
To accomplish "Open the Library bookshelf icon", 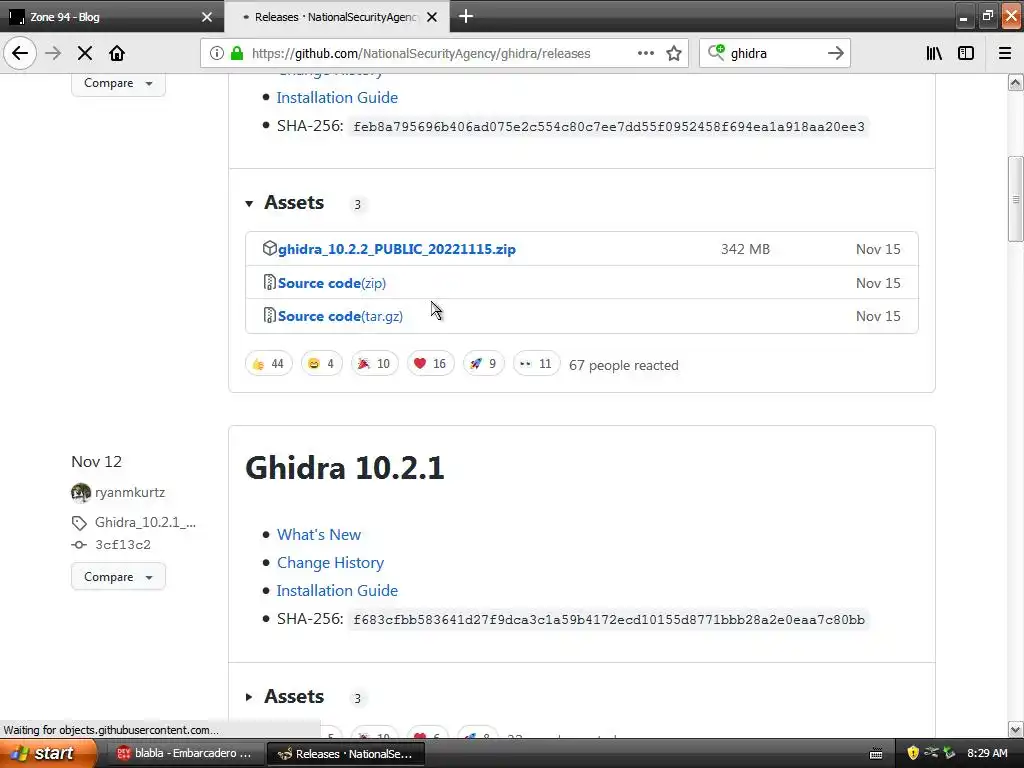I will (934, 53).
